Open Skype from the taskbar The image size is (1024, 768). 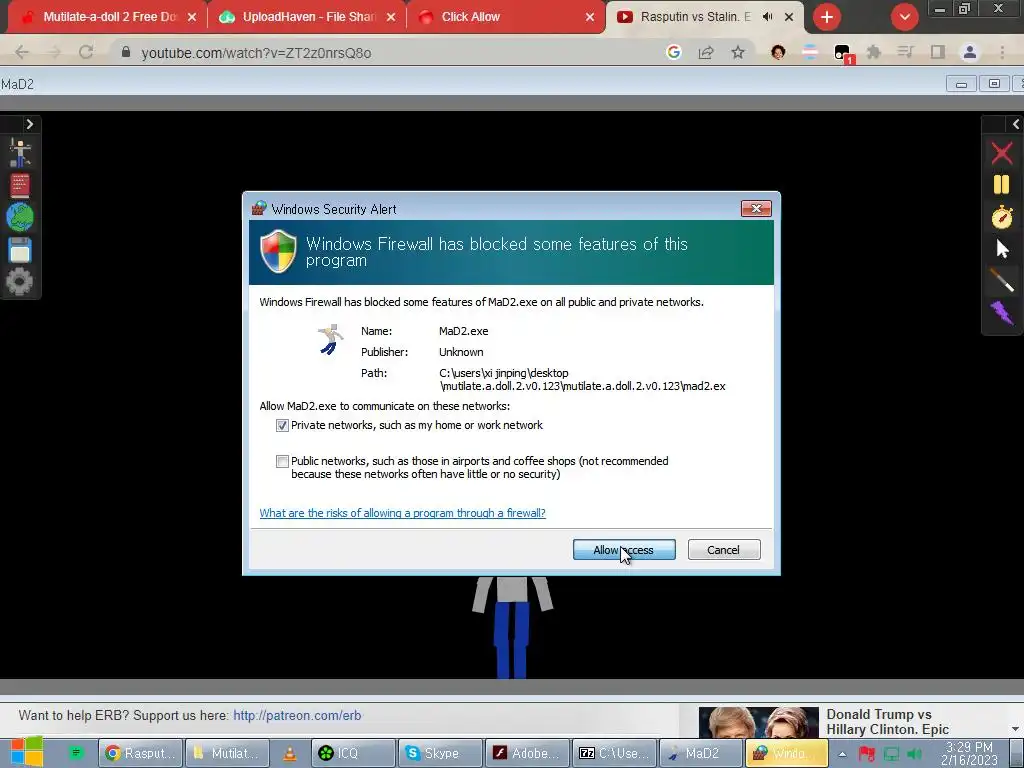[x=440, y=753]
